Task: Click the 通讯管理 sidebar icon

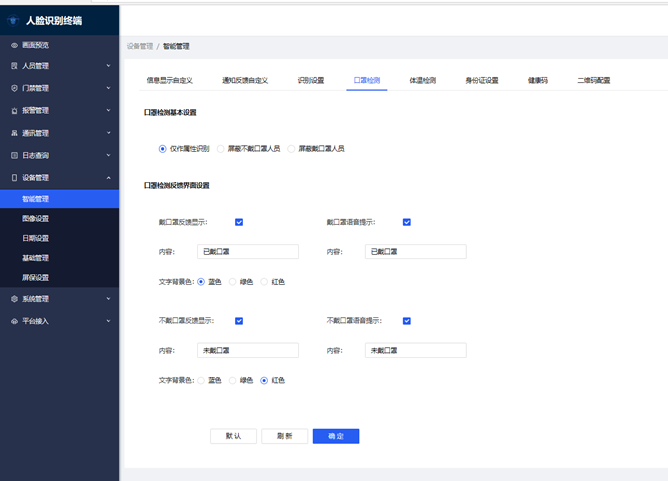Action: click(x=14, y=133)
